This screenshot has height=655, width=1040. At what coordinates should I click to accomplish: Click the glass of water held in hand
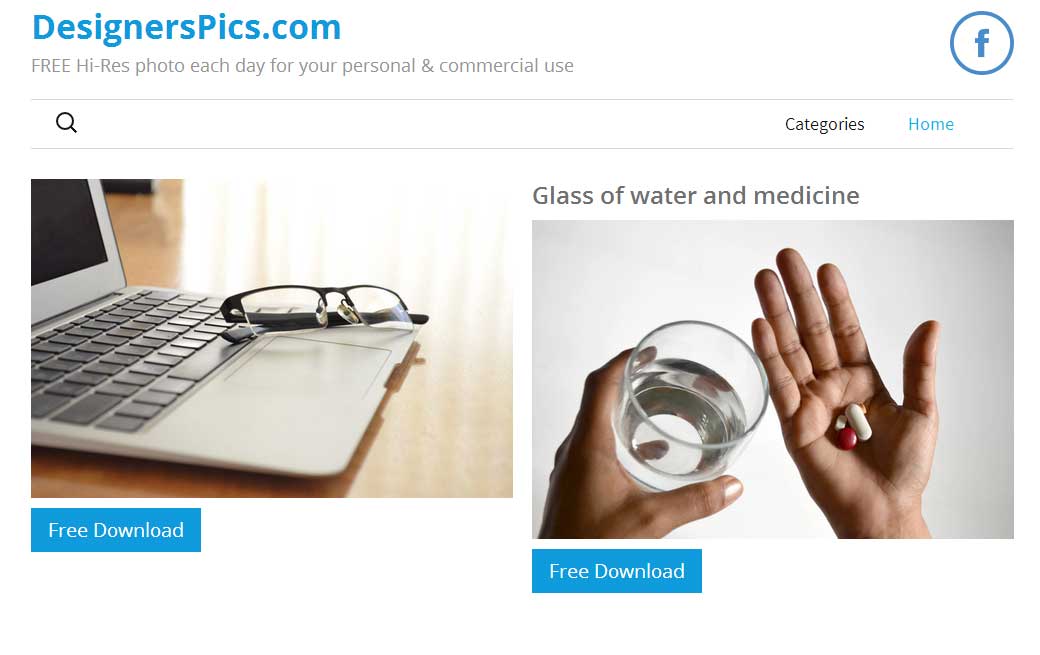(690, 404)
